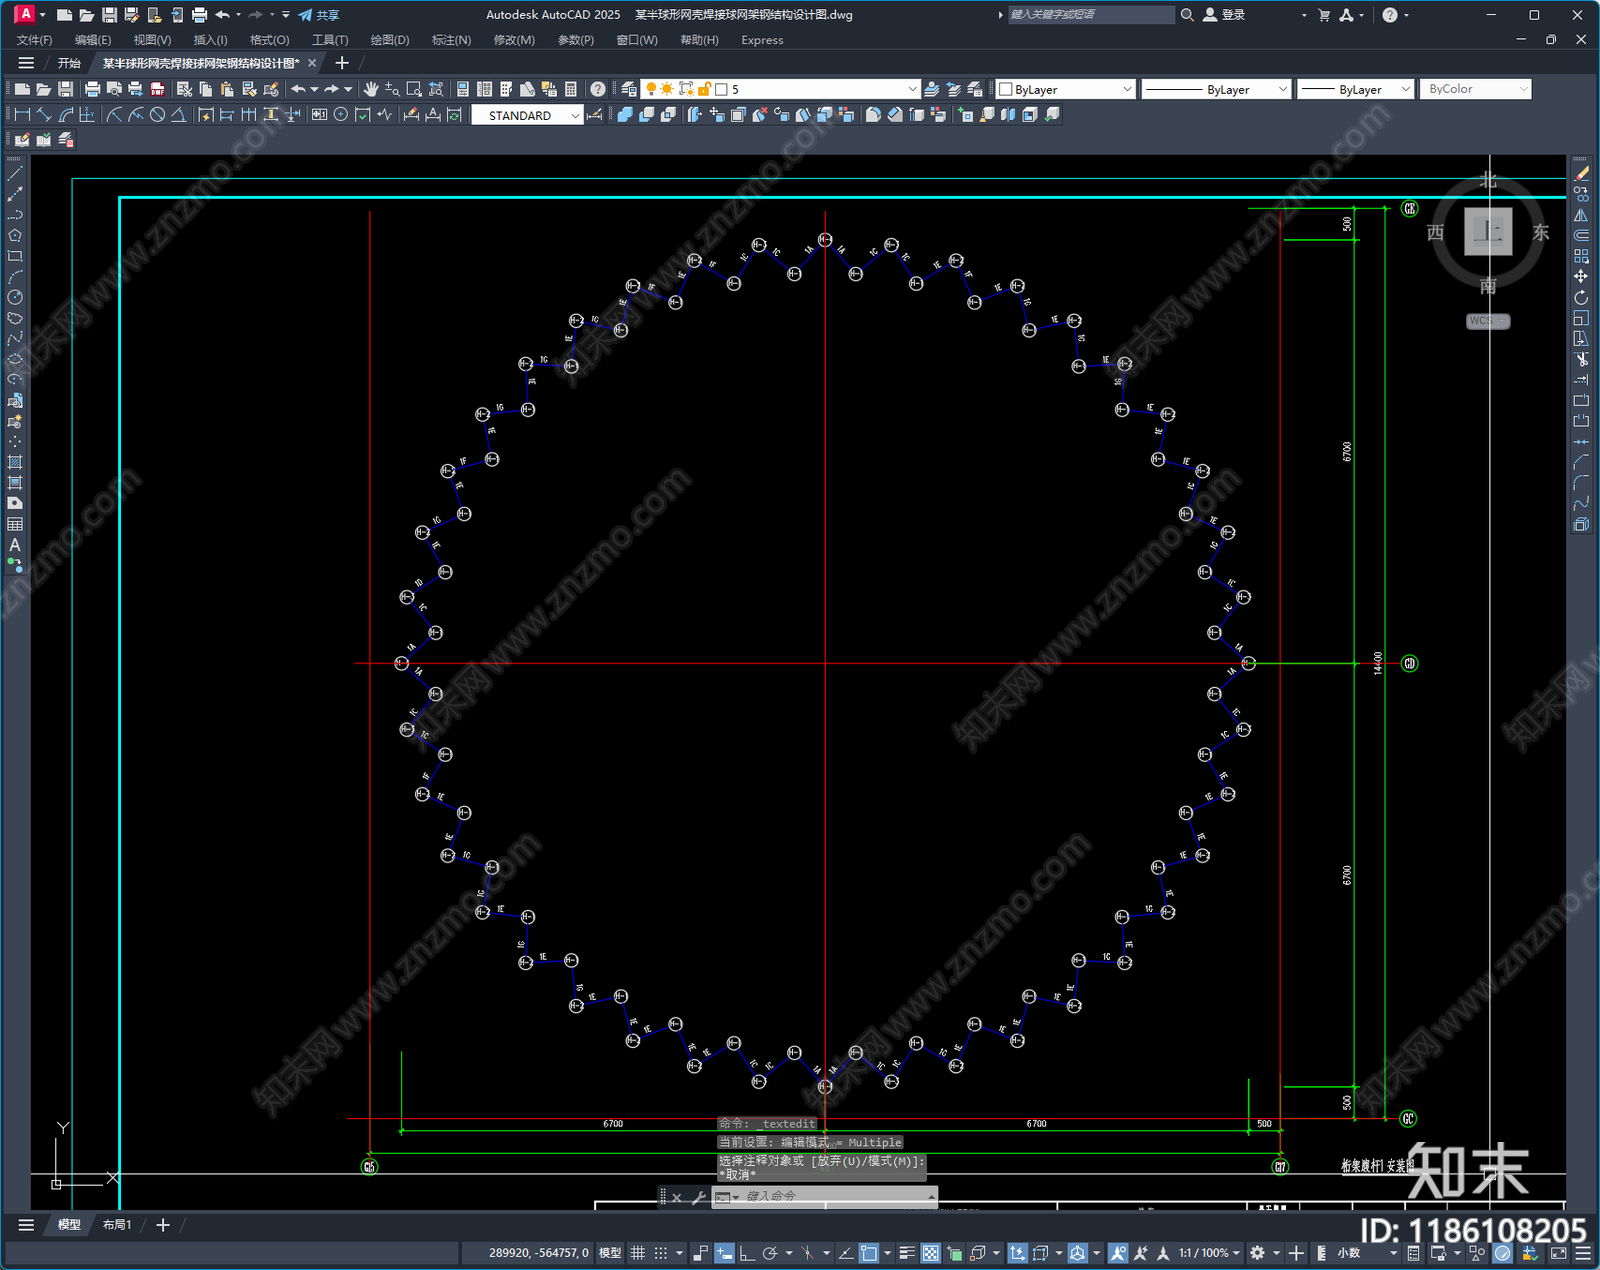Select the Table tool

(14, 524)
